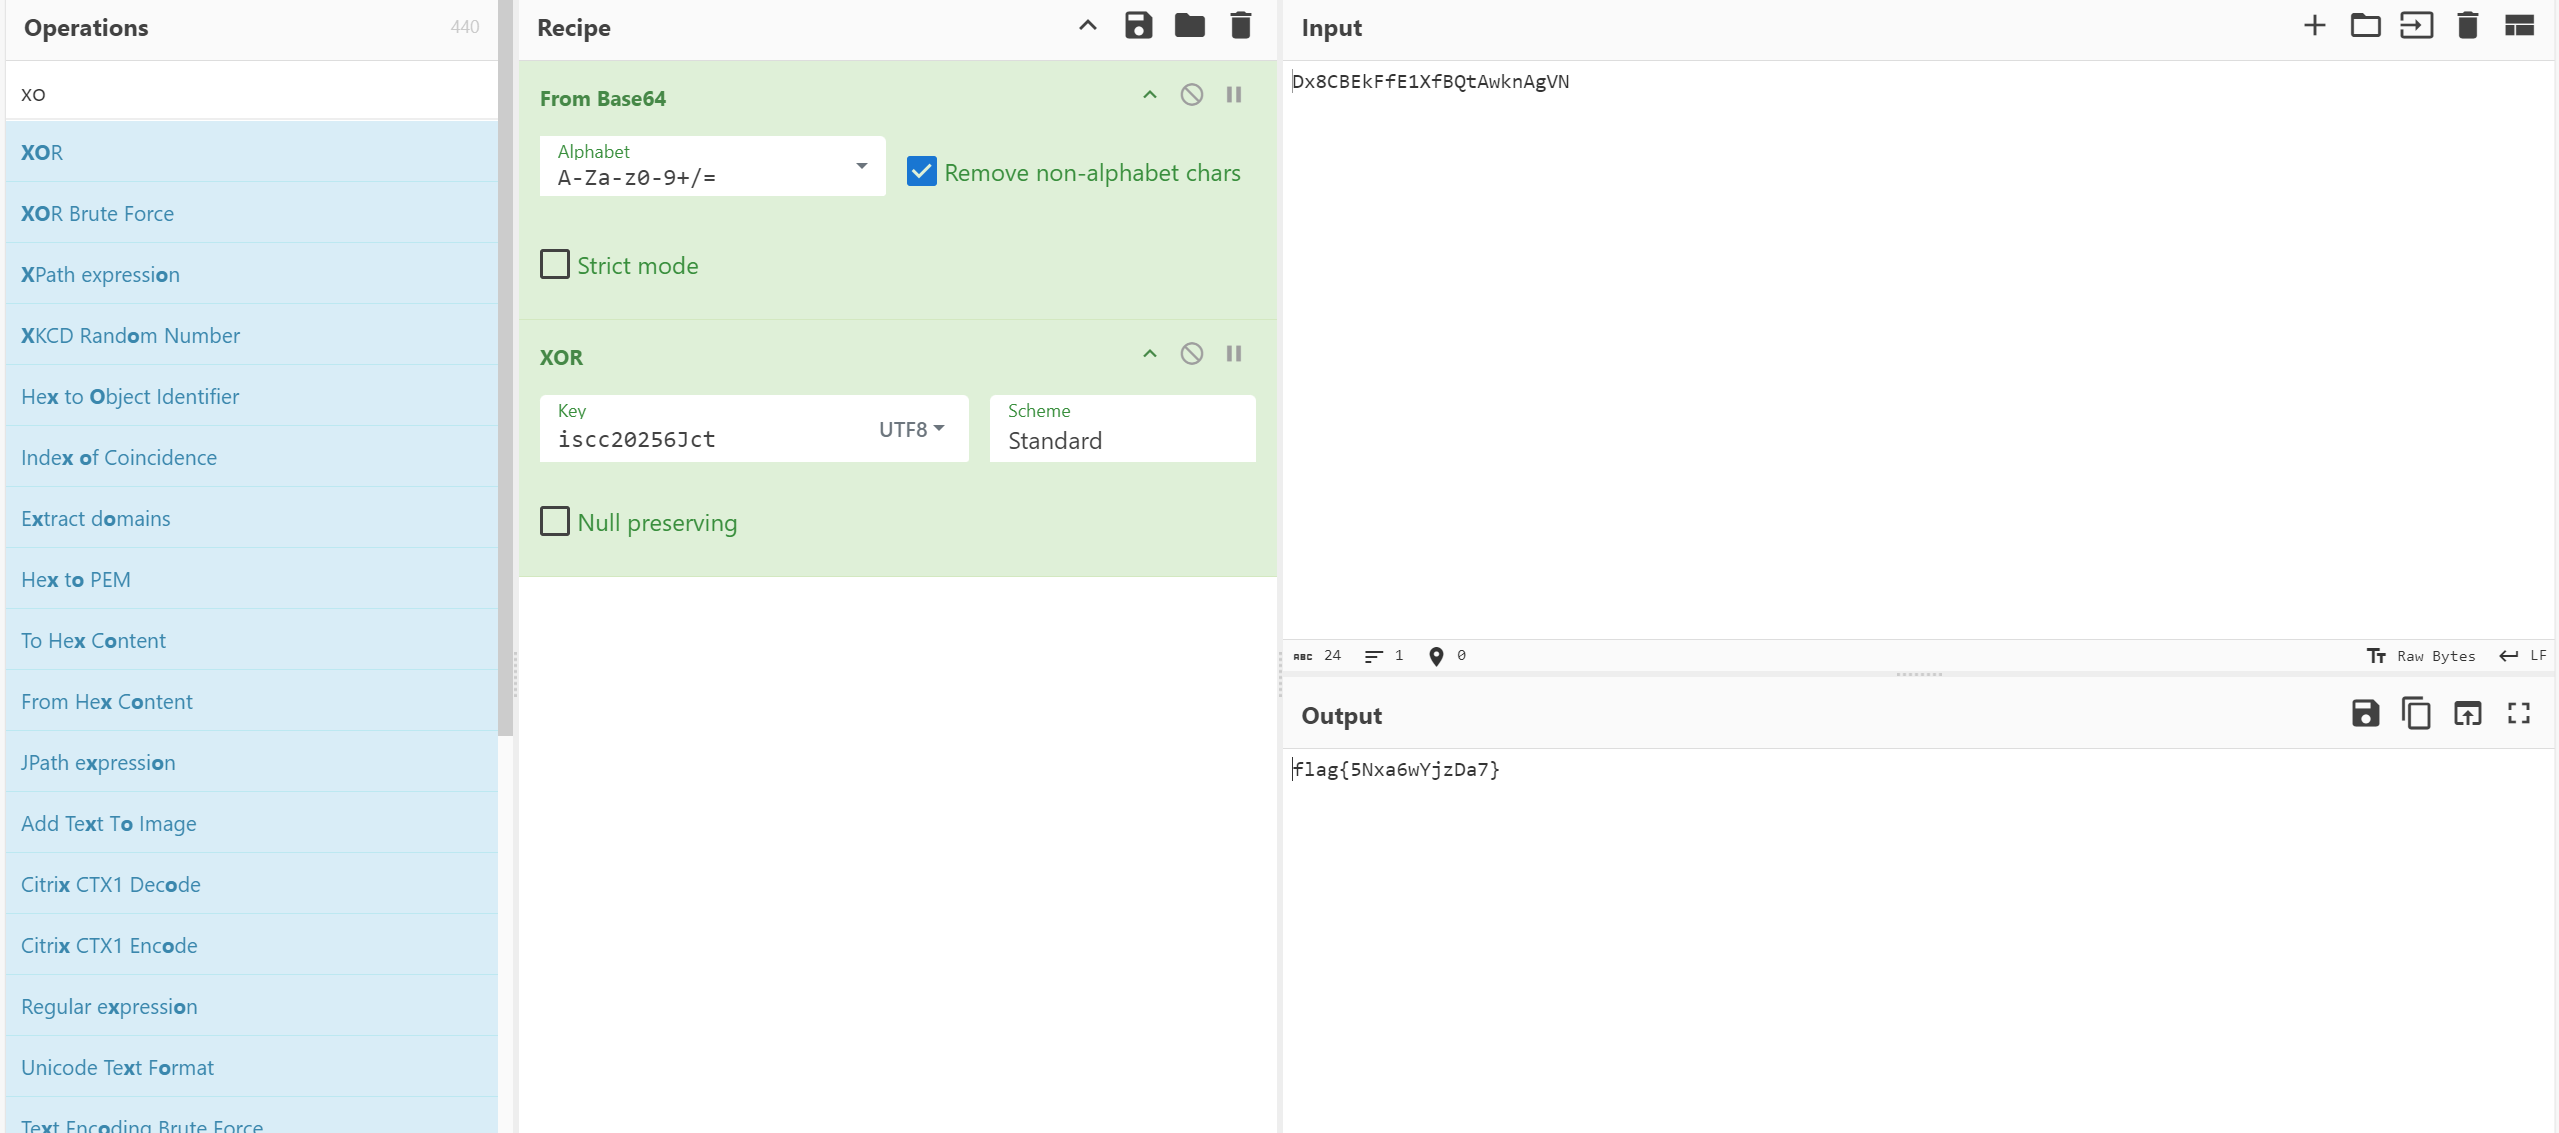Disable the From Base64 operation

(1191, 95)
